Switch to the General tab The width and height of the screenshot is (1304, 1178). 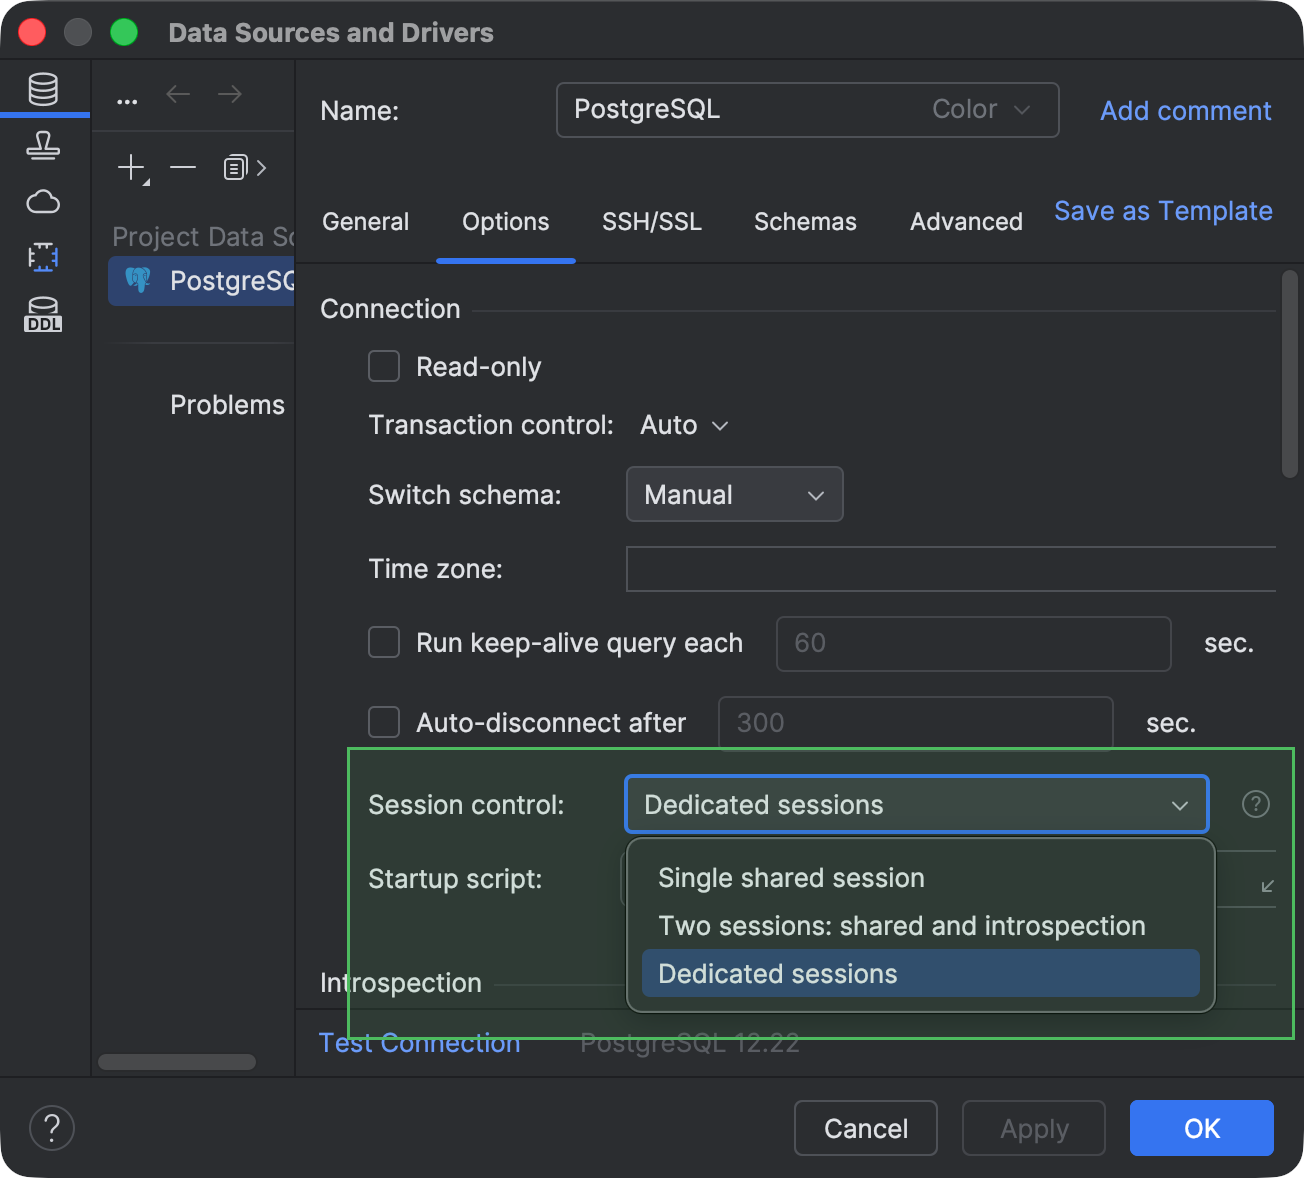point(365,222)
